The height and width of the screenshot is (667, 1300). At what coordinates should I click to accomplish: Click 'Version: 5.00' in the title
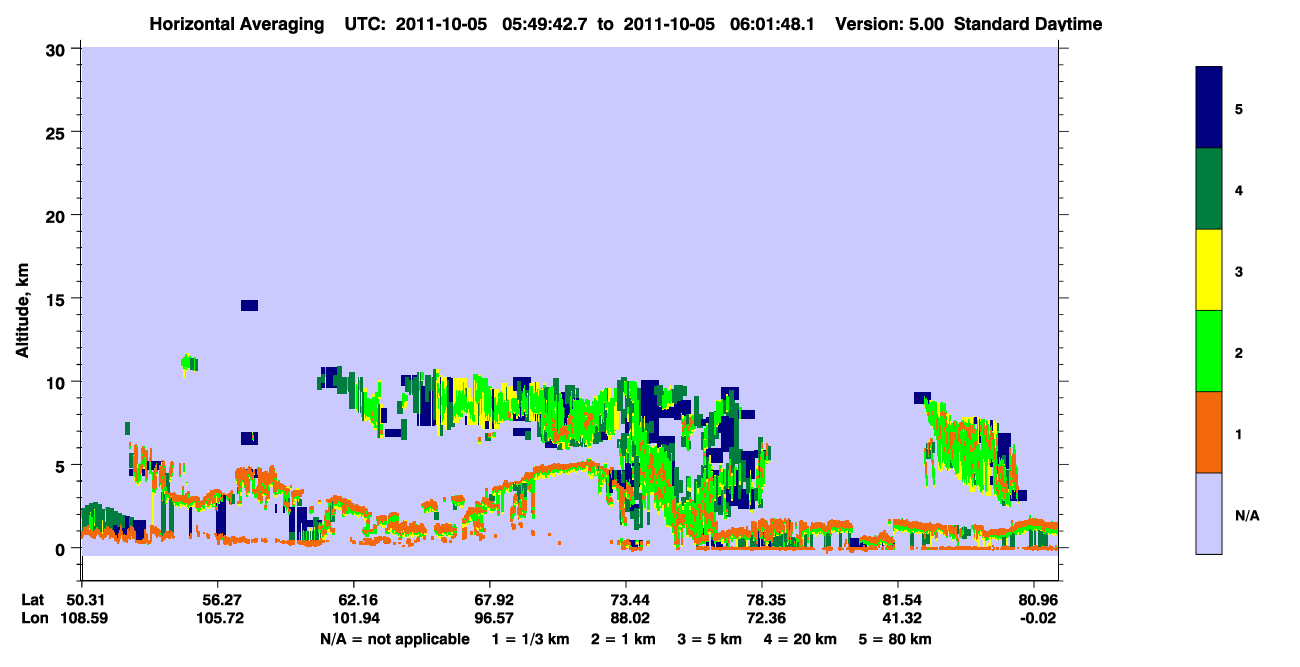click(890, 24)
